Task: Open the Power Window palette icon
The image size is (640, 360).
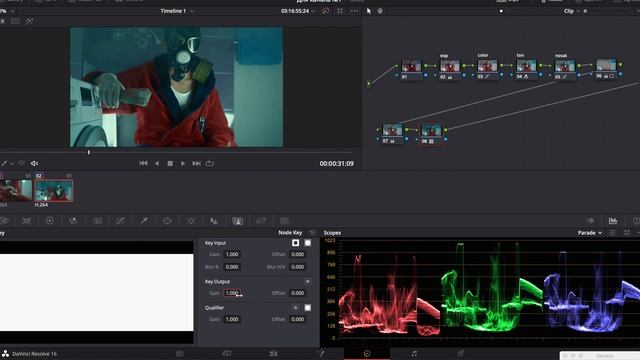Action: (167, 221)
